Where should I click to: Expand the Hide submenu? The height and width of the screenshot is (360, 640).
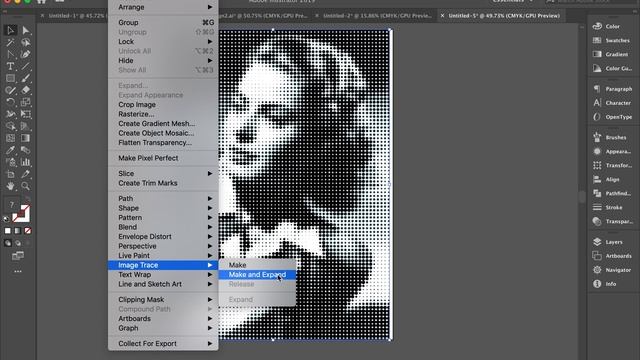pyautogui.click(x=163, y=60)
